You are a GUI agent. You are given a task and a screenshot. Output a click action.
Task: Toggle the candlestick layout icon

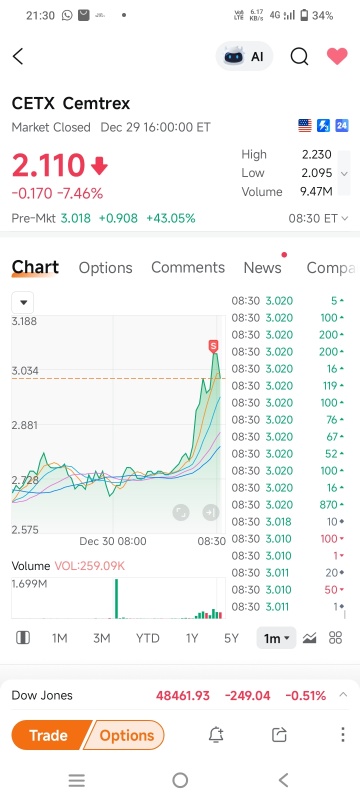(23, 638)
